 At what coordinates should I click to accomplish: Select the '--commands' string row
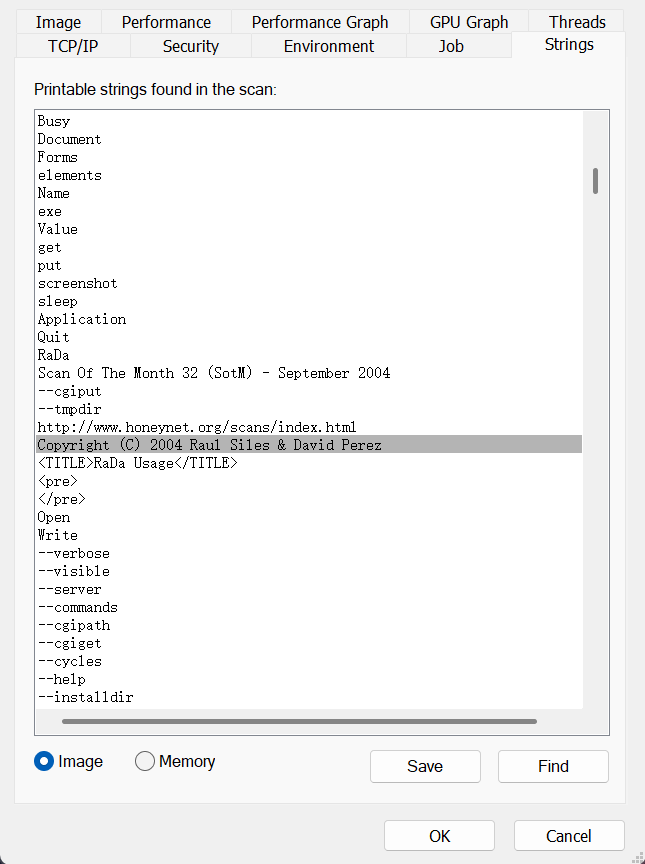coord(309,607)
